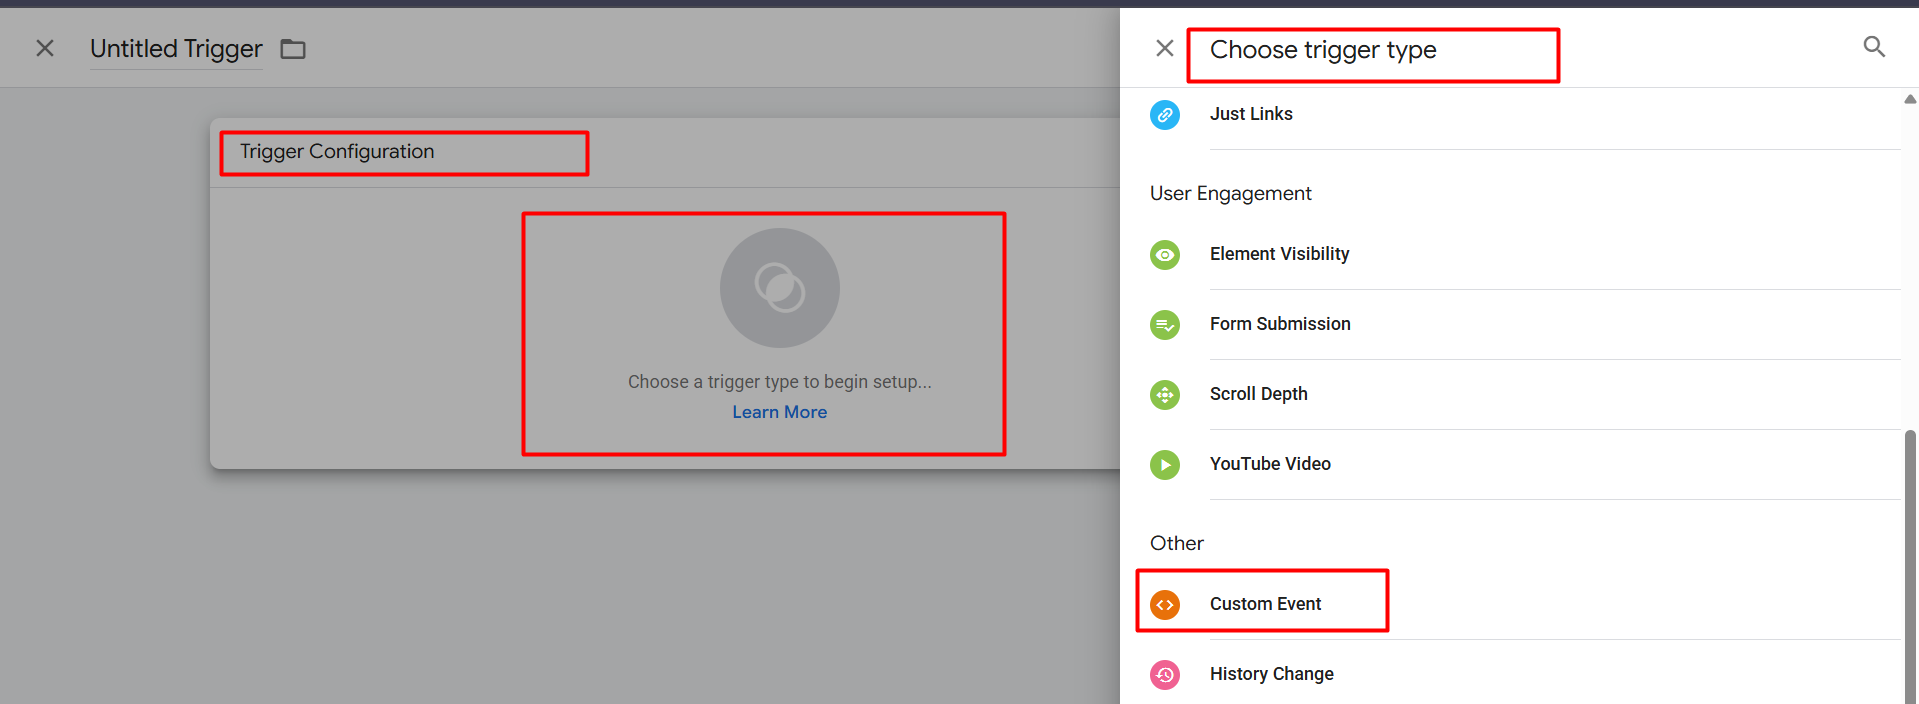This screenshot has width=1919, height=704.
Task: Select Custom Event trigger type
Action: pos(1265,604)
